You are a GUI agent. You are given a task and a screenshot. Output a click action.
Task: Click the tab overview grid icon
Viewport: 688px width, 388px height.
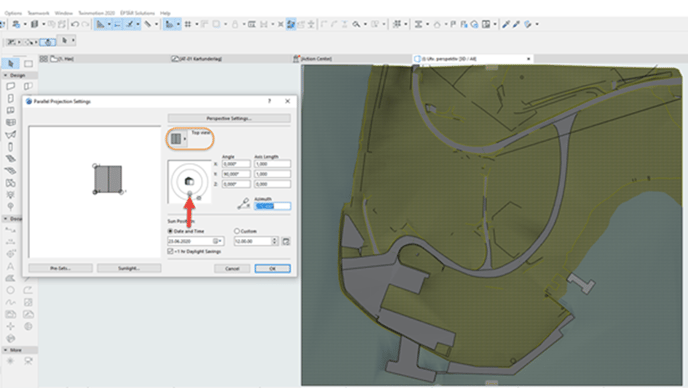[x=43, y=58]
